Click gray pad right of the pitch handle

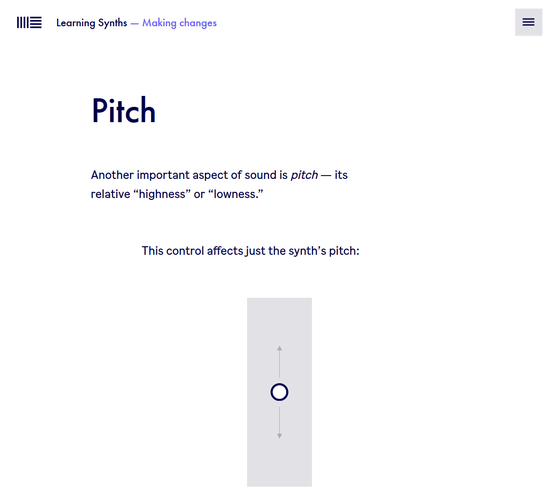click(x=300, y=392)
